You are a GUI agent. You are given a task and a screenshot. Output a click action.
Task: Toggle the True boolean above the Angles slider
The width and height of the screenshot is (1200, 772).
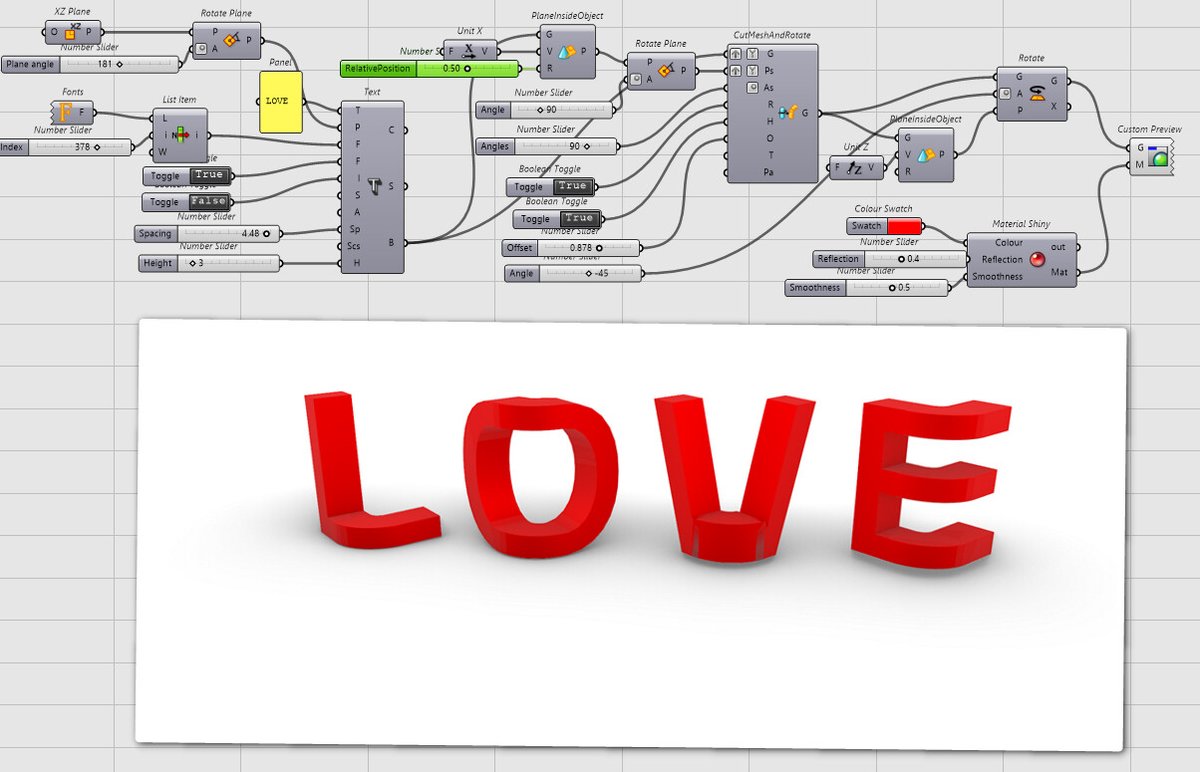(572, 186)
